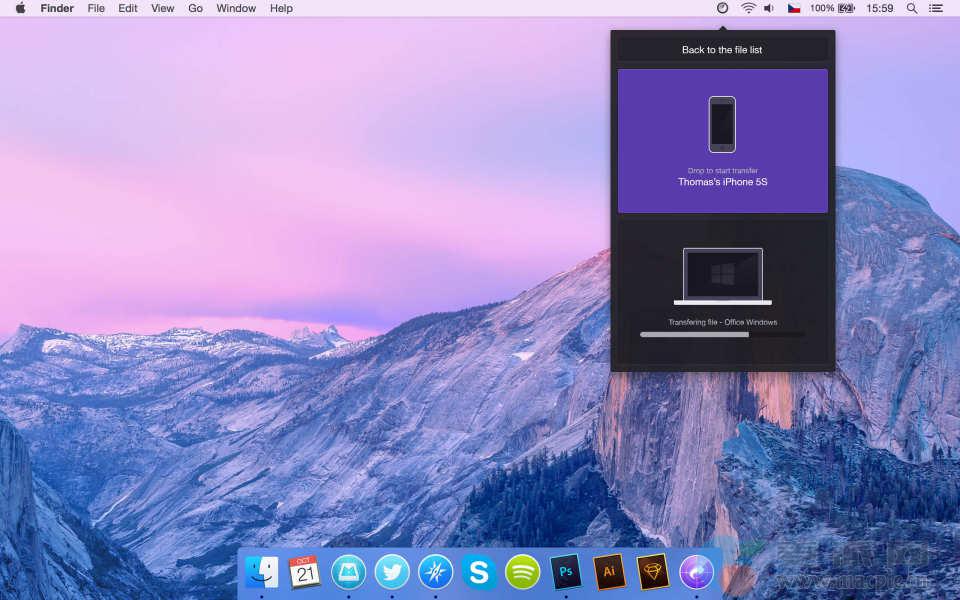Screen dimensions: 960x600
Task: Click the file transfer app menu bar icon
Action: (723, 8)
